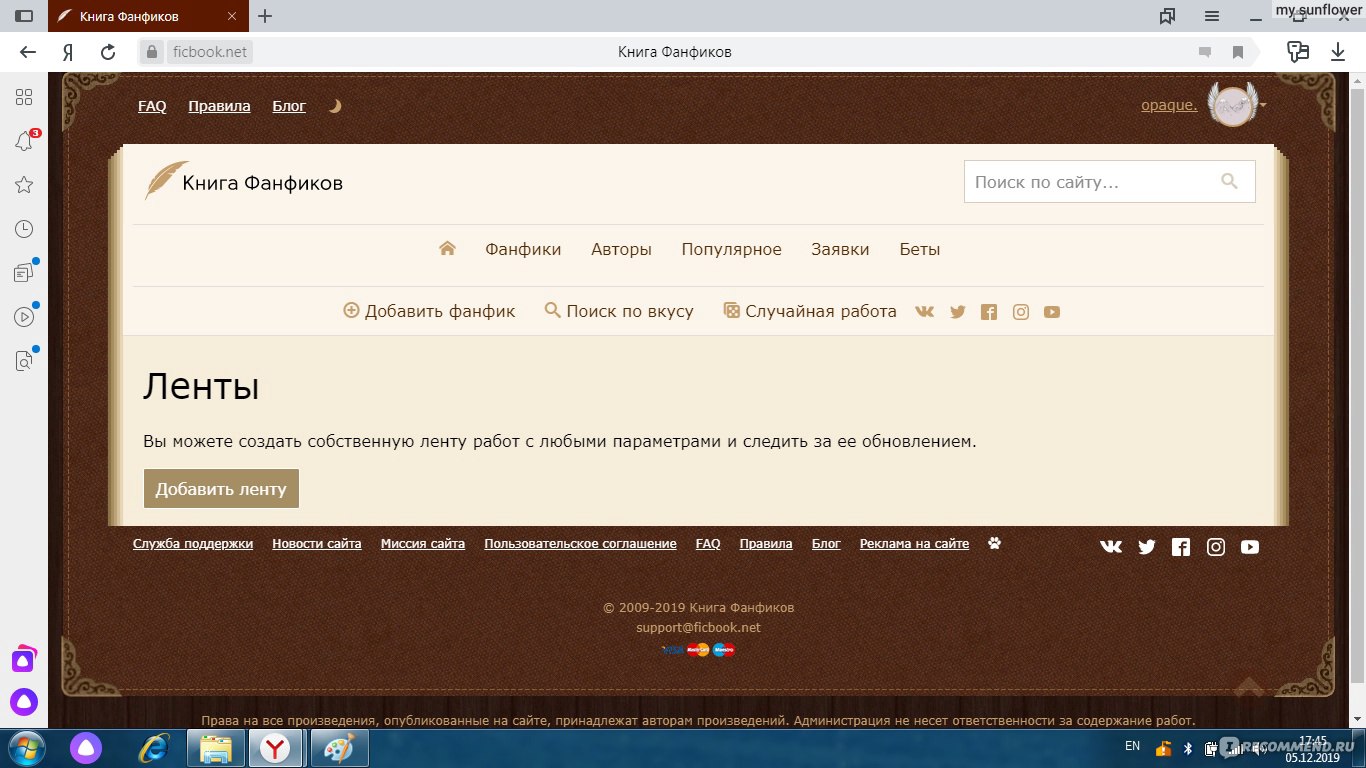Open the document search icon in sidebar
Image resolution: width=1366 pixels, height=768 pixels.
(x=24, y=361)
